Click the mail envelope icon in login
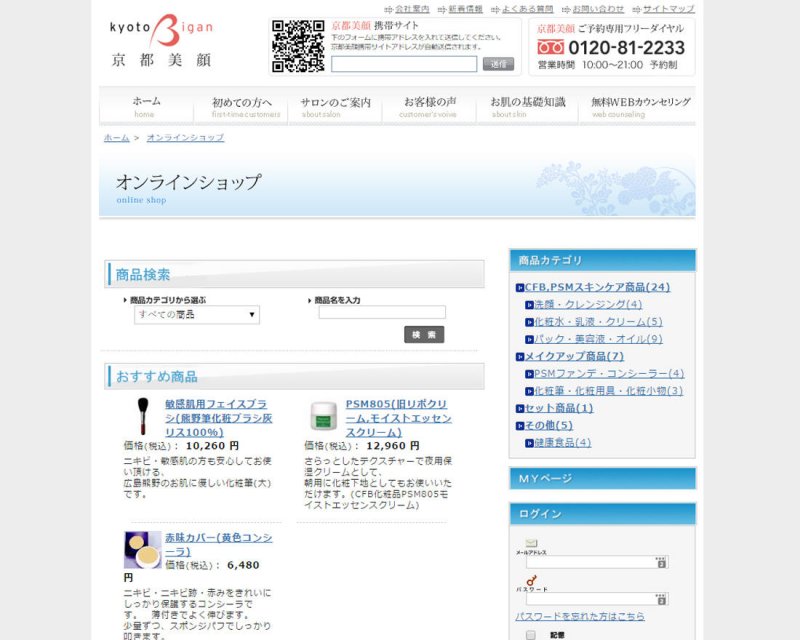Image resolution: width=800 pixels, height=640 pixels. (x=531, y=543)
